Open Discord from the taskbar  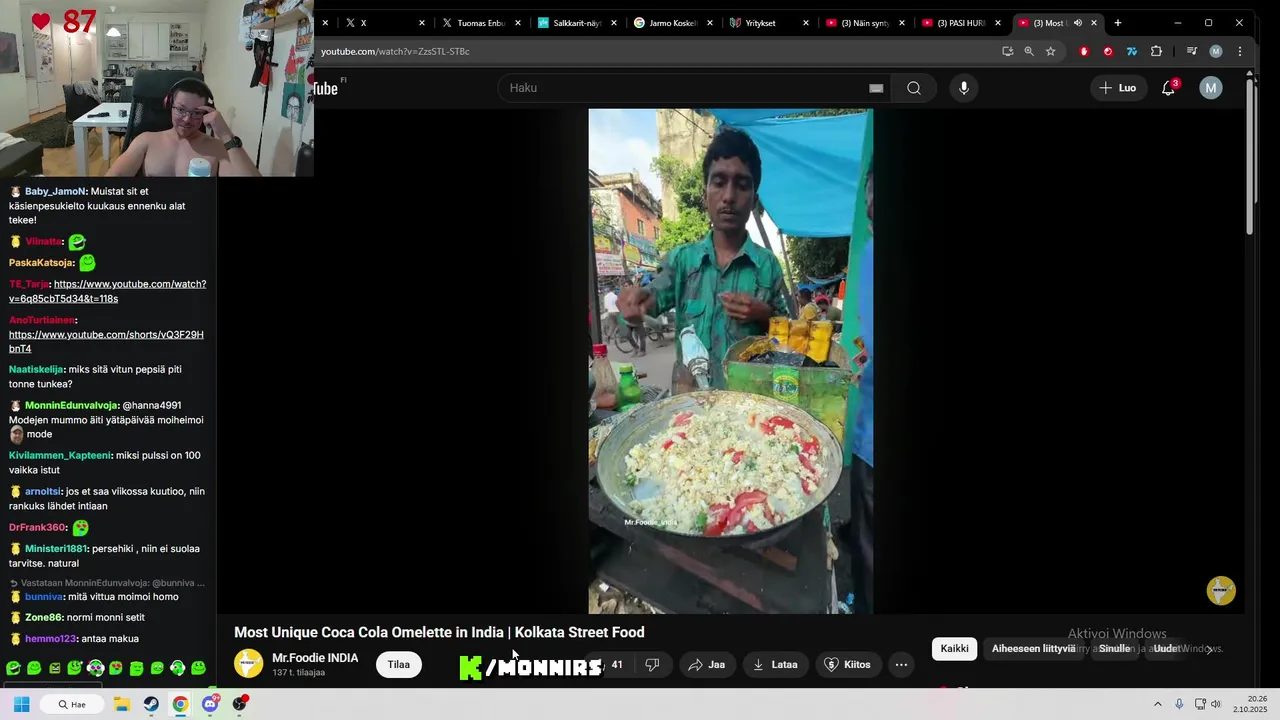coord(210,704)
